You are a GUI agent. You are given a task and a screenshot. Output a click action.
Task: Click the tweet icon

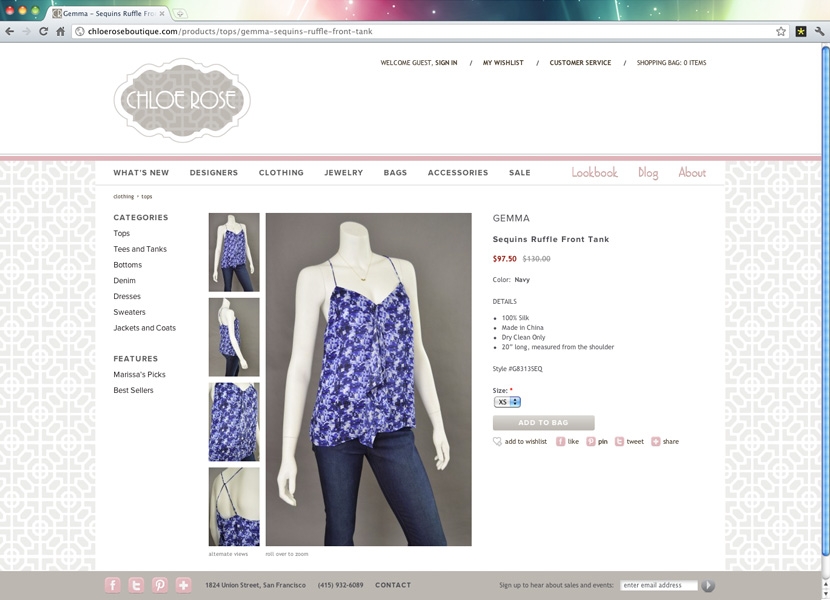tap(619, 441)
